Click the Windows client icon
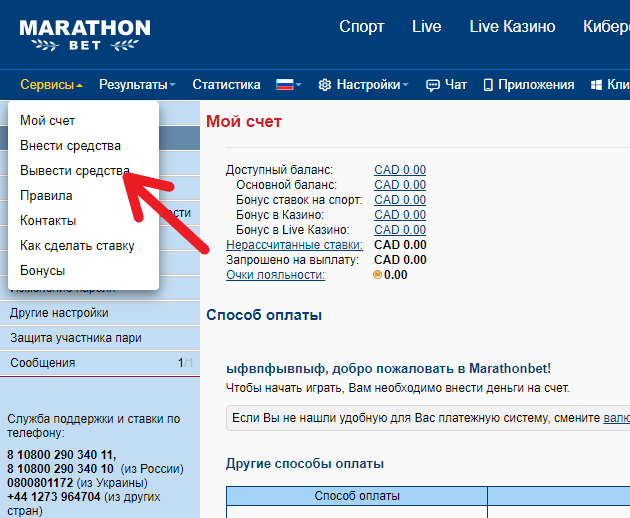 596,85
